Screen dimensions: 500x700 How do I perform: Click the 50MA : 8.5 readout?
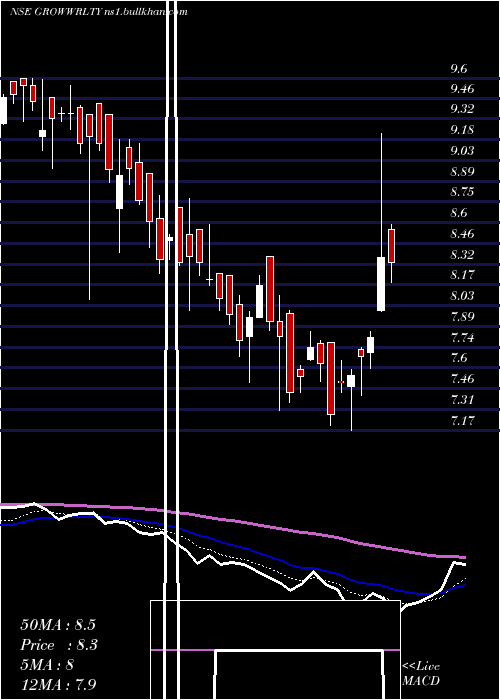[58, 625]
